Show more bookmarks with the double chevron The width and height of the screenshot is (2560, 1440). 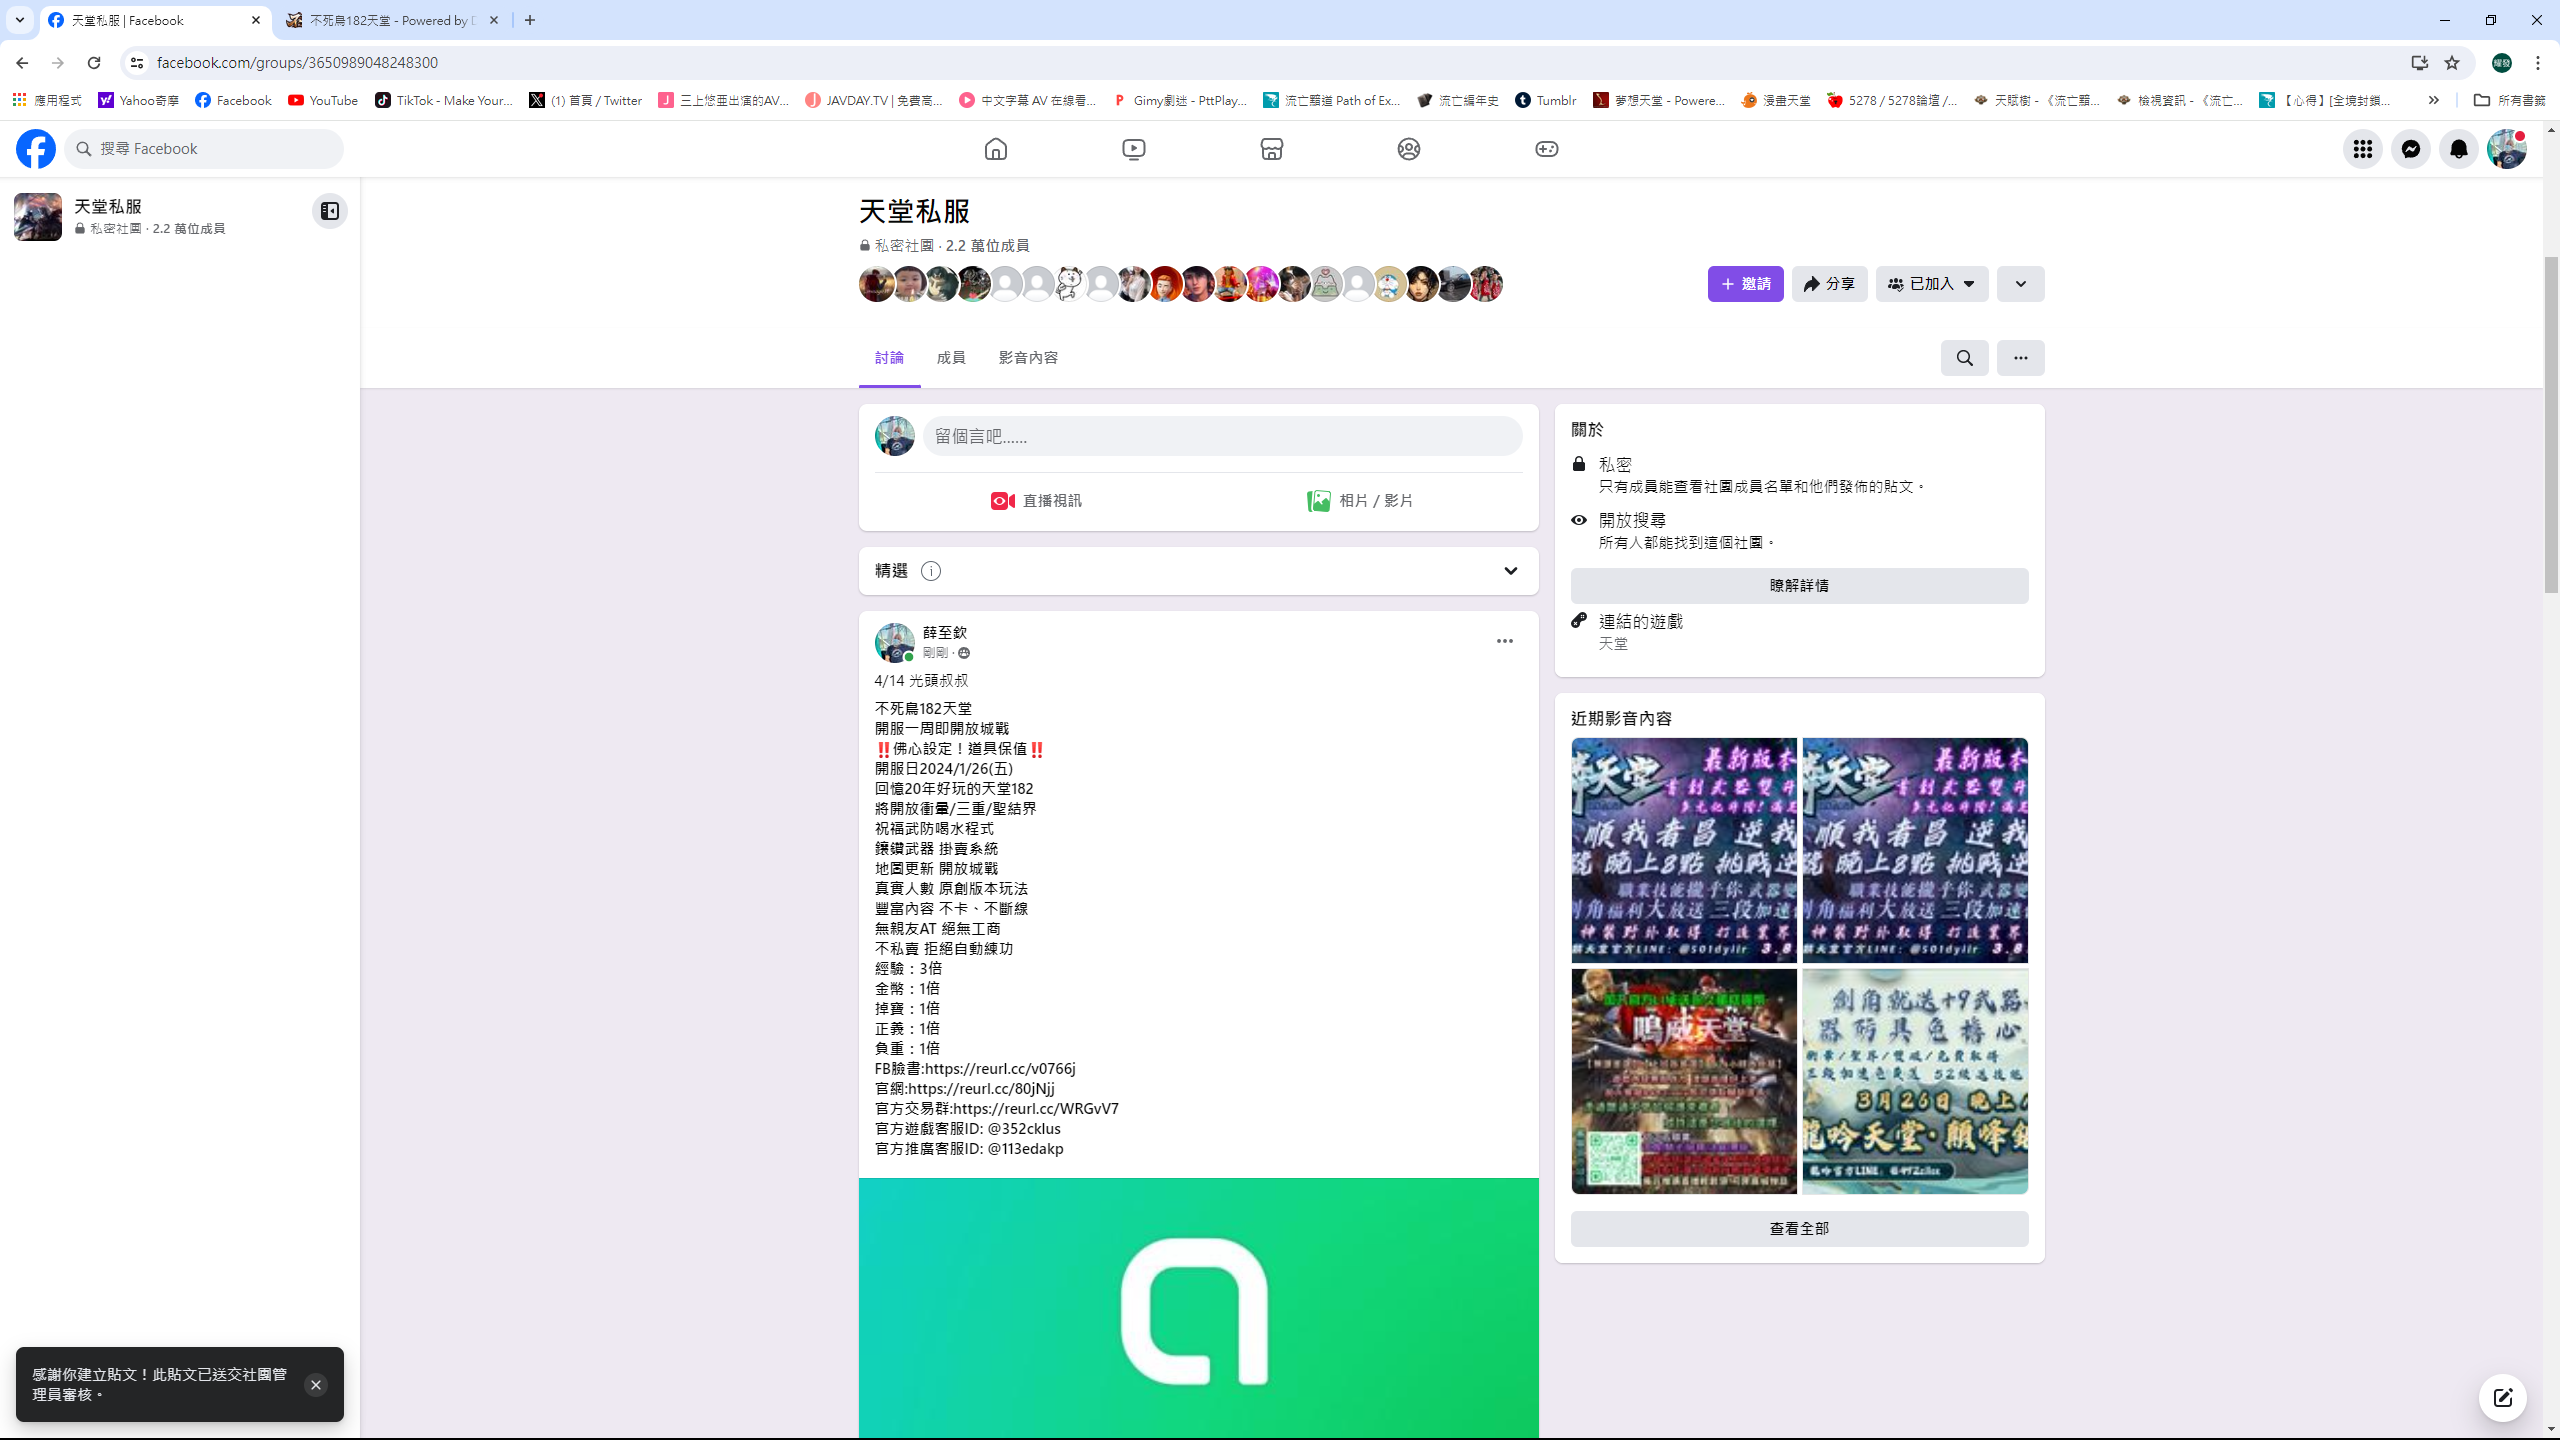pos(2433,100)
